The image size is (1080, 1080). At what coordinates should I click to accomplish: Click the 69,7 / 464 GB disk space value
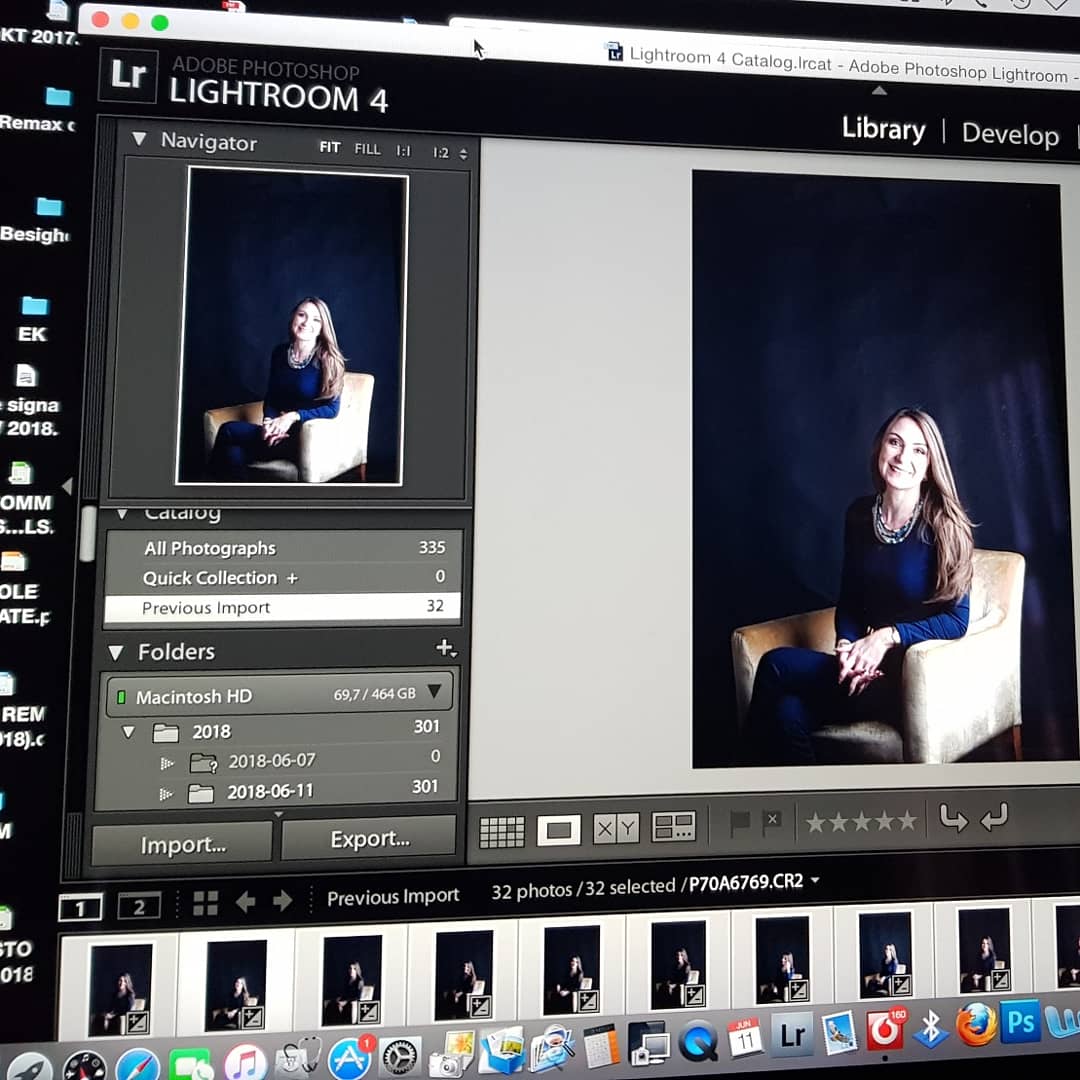375,694
